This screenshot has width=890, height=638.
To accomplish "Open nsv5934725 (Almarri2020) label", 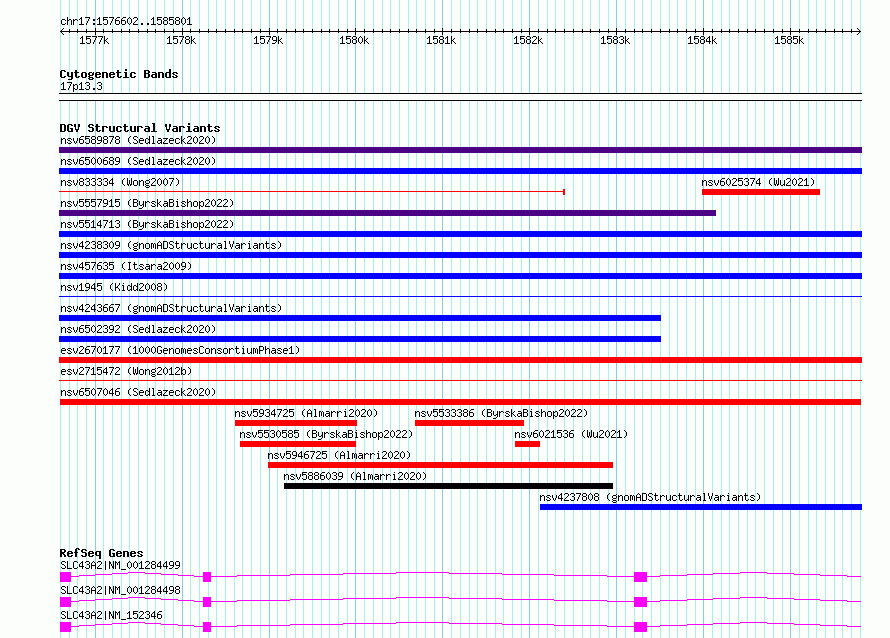I will pyautogui.click(x=306, y=413).
